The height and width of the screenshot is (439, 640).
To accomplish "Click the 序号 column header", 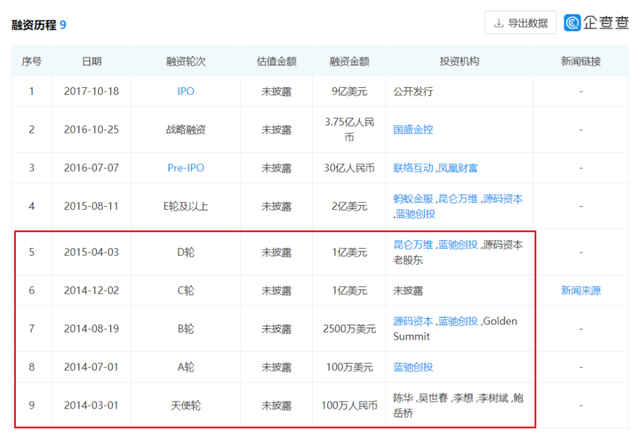I will tap(31, 61).
